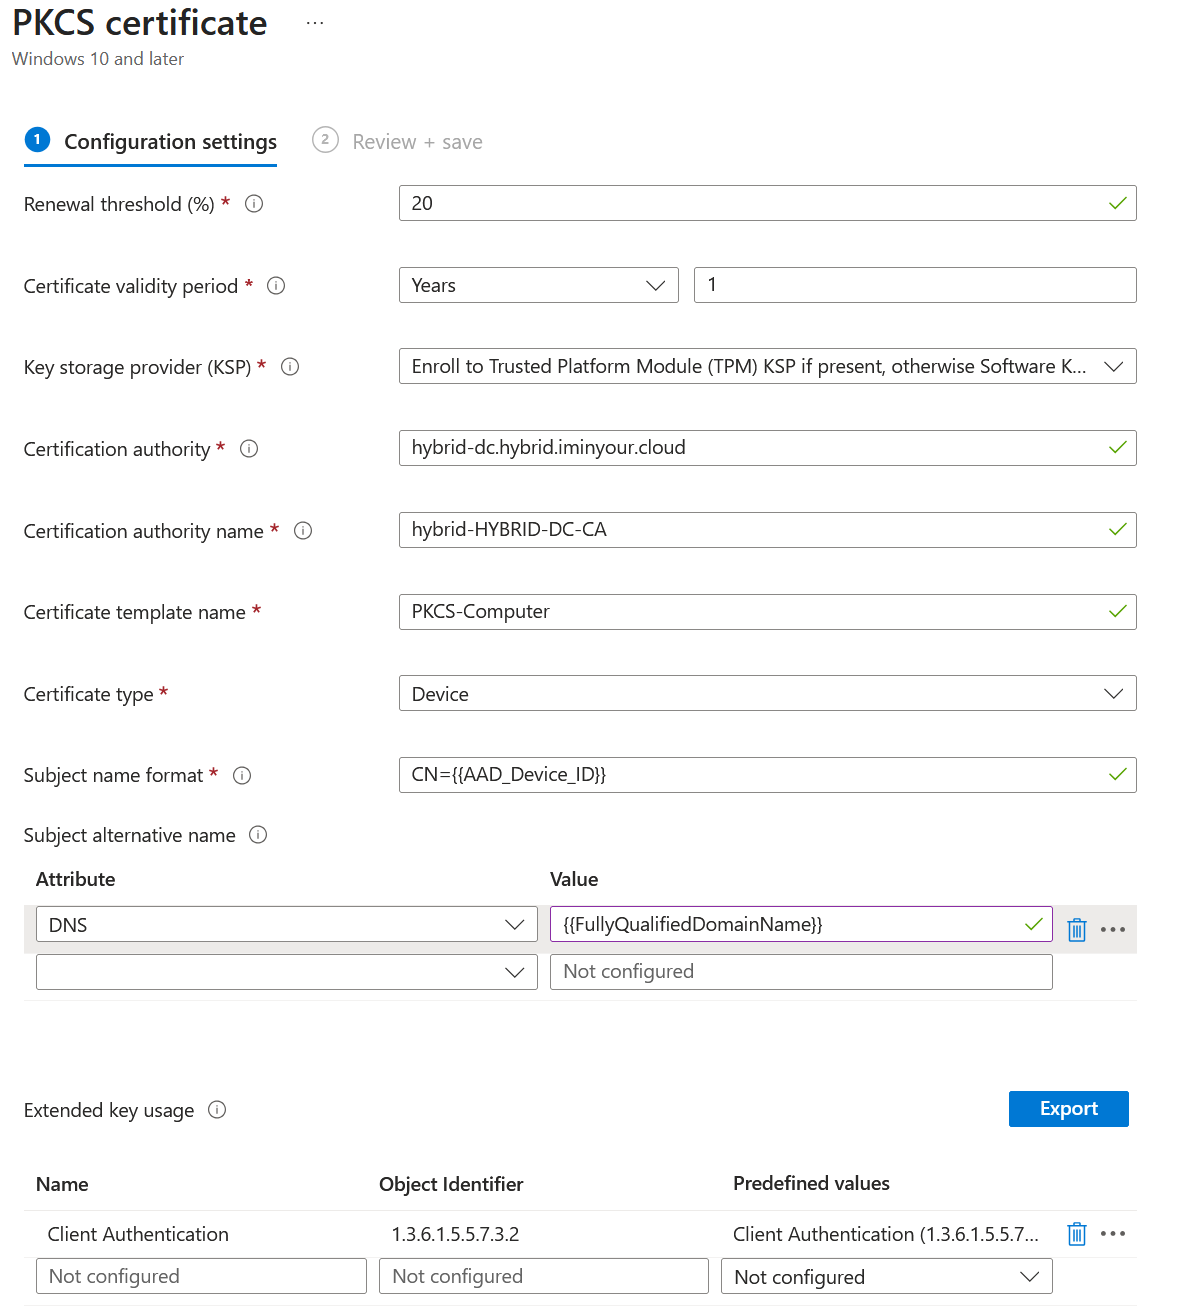Click the Subject alternative name info icon
This screenshot has height=1306, width=1192.
(257, 835)
